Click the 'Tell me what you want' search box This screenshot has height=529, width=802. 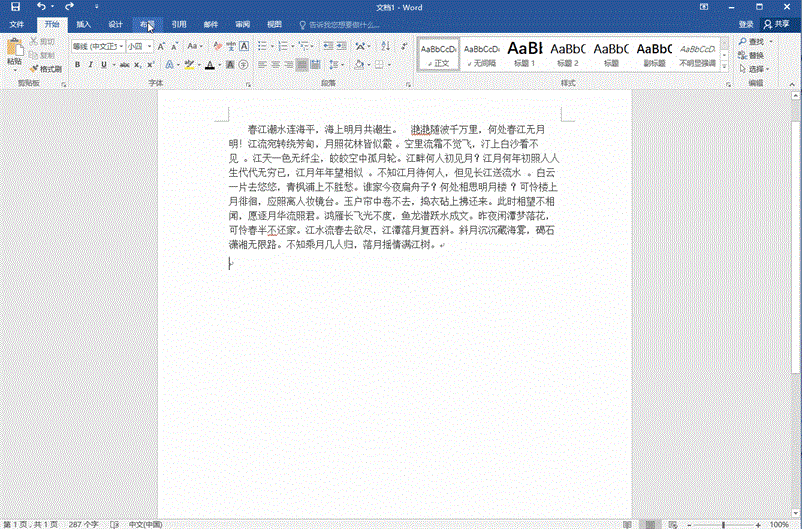[344, 24]
